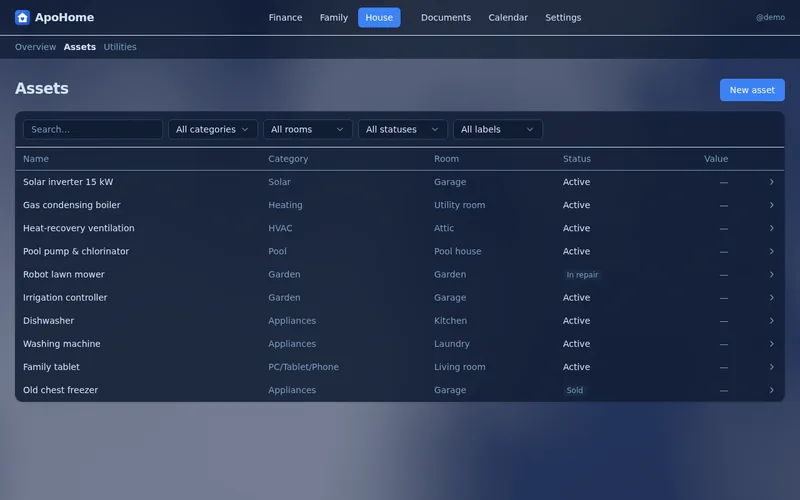This screenshot has width=800, height=500.
Task: Expand the All rooms filter
Action: click(x=308, y=130)
